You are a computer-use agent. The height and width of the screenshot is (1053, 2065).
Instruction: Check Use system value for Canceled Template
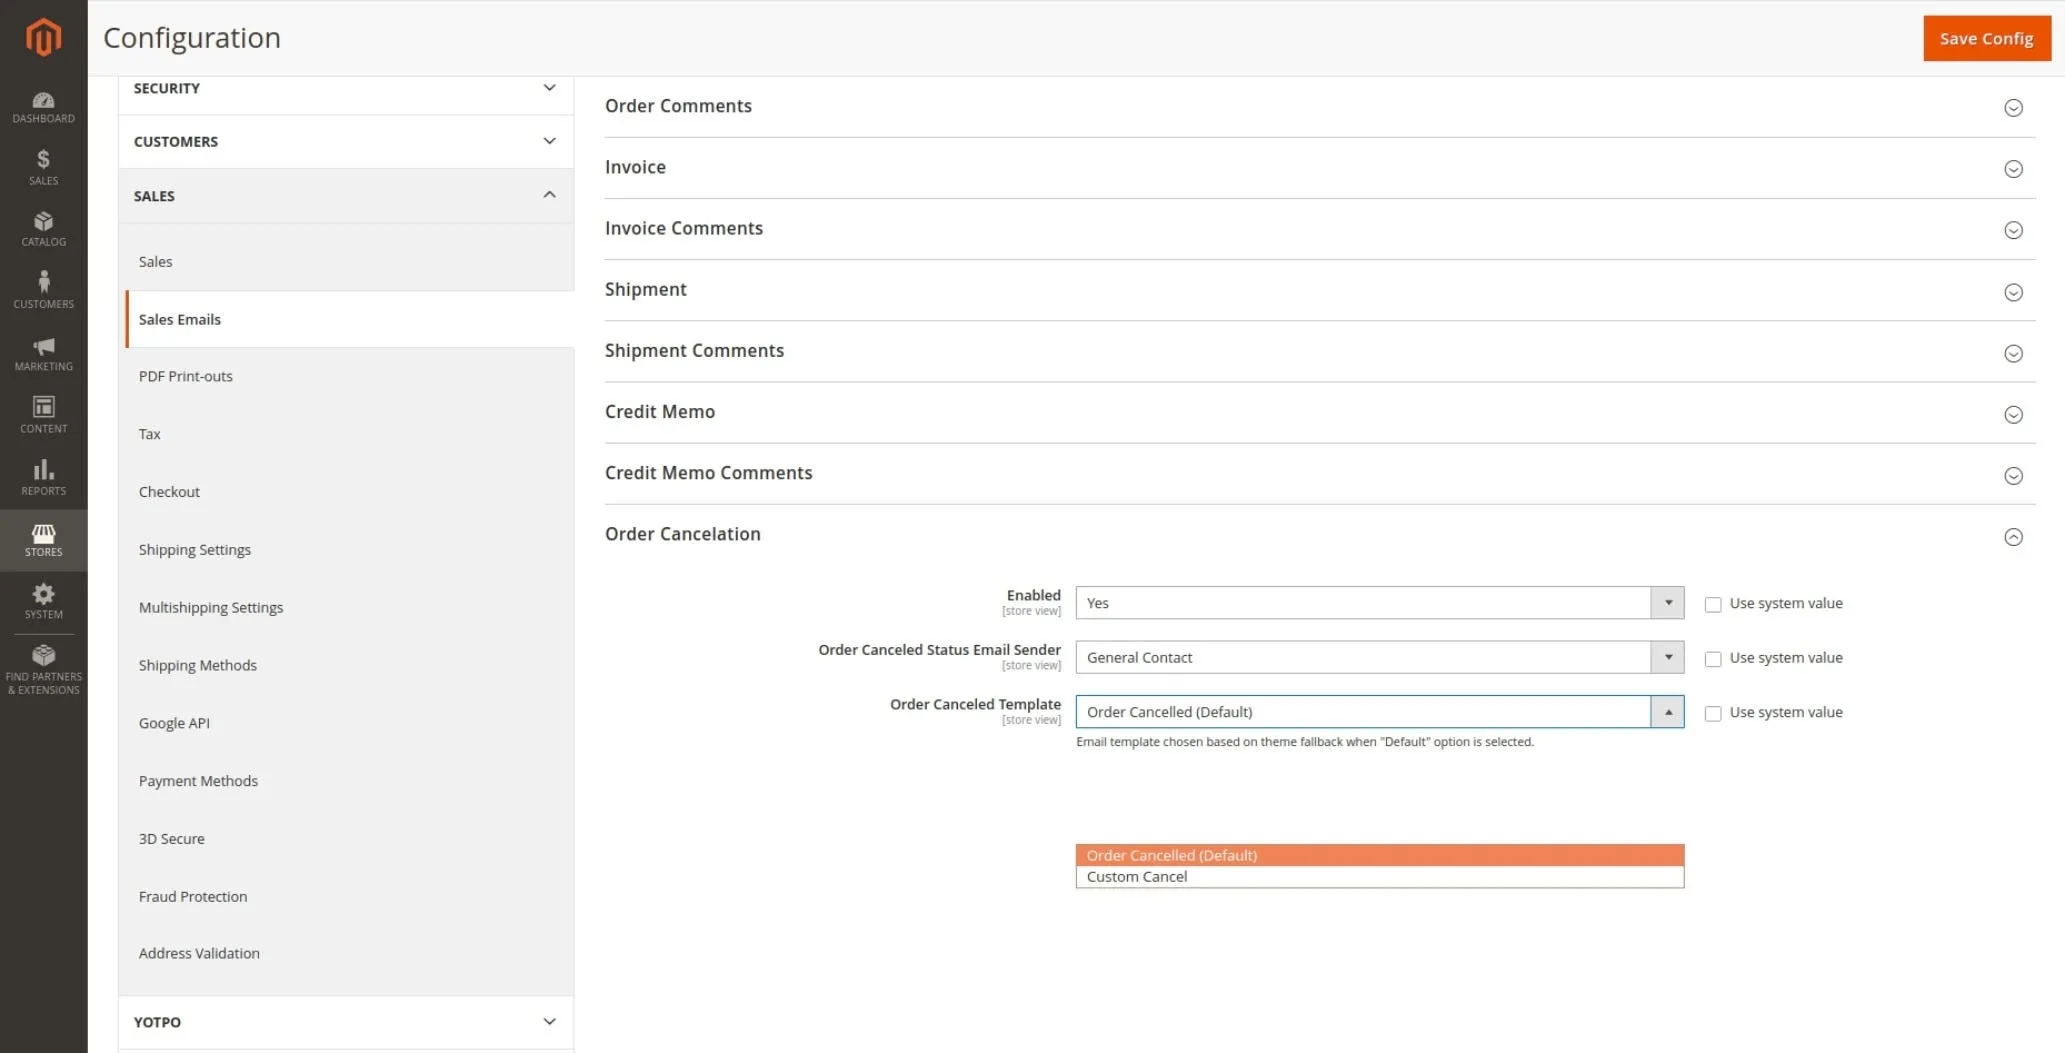coord(1713,713)
